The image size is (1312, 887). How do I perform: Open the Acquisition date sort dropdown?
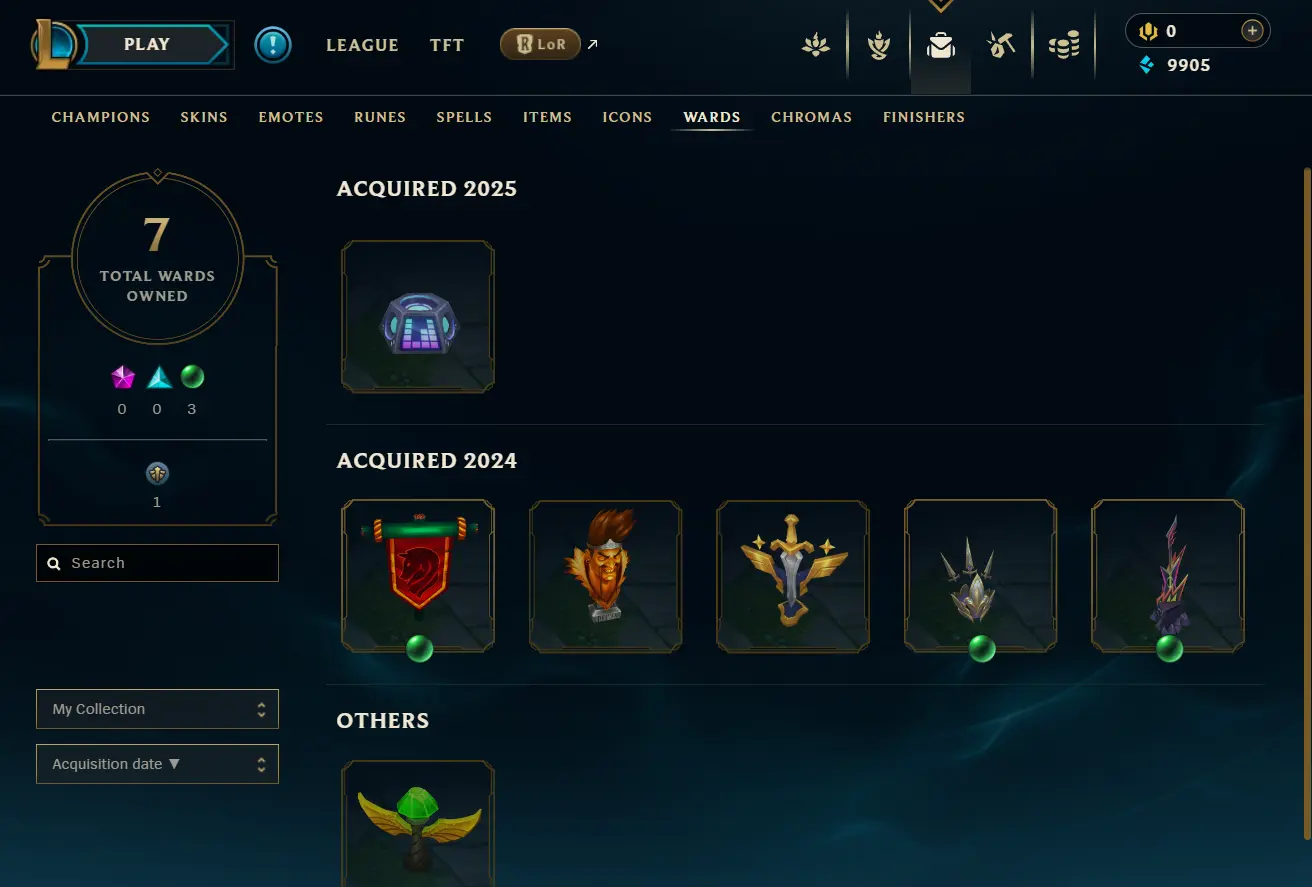pyautogui.click(x=157, y=764)
